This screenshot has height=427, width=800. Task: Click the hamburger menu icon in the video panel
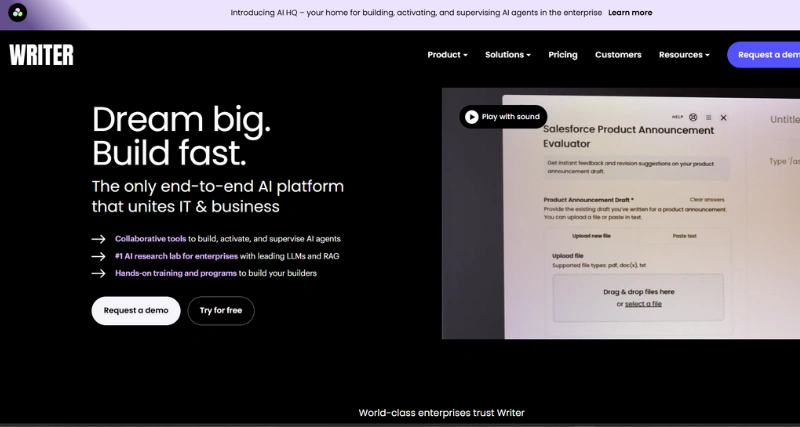[707, 117]
